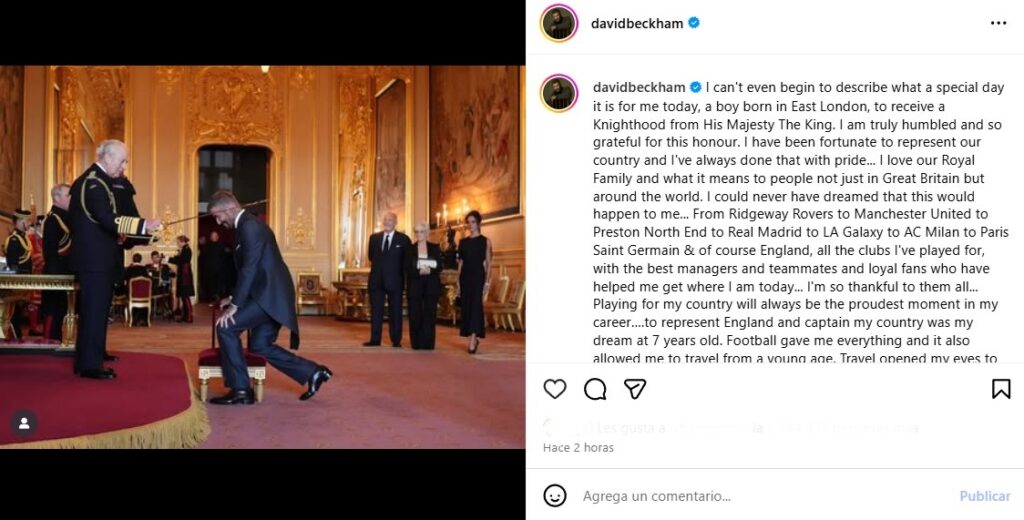
Task: Share the post with the paper plane icon
Action: tap(635, 389)
